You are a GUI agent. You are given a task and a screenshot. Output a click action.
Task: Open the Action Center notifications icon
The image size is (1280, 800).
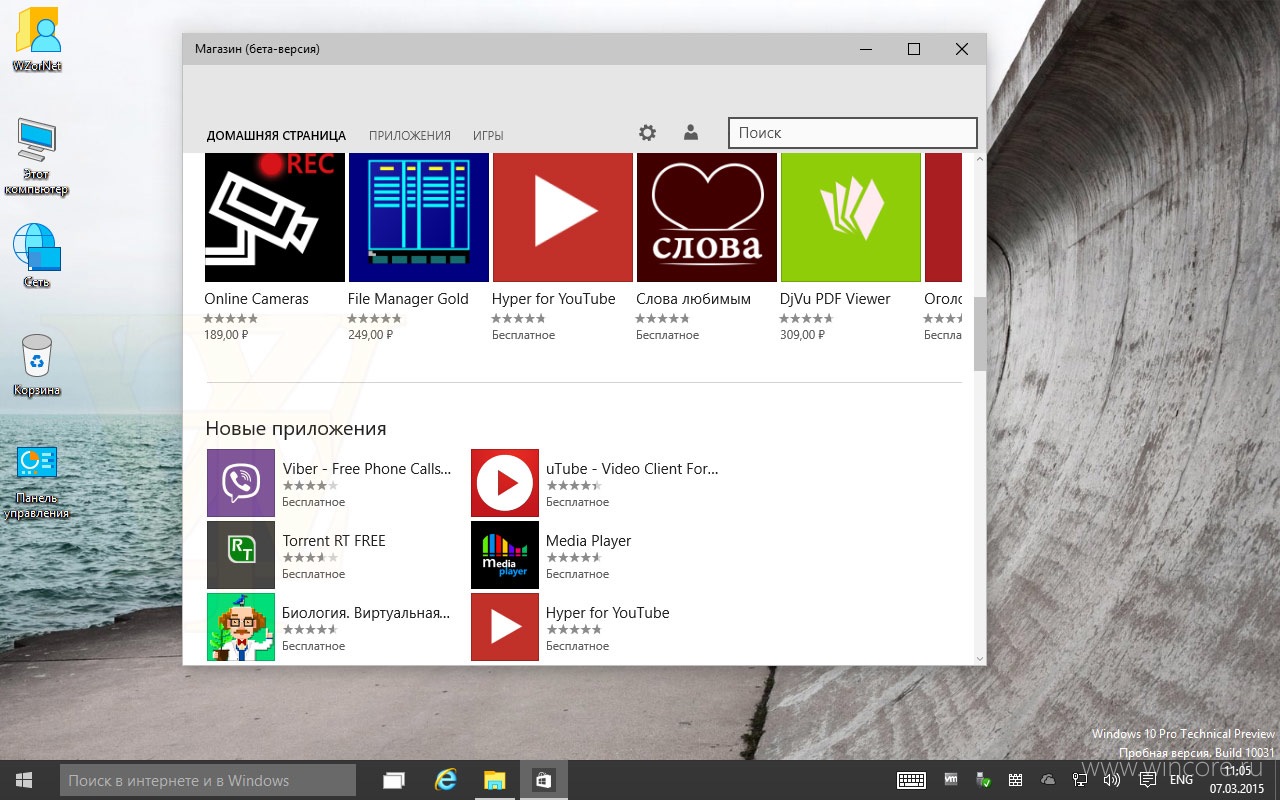[1148, 780]
